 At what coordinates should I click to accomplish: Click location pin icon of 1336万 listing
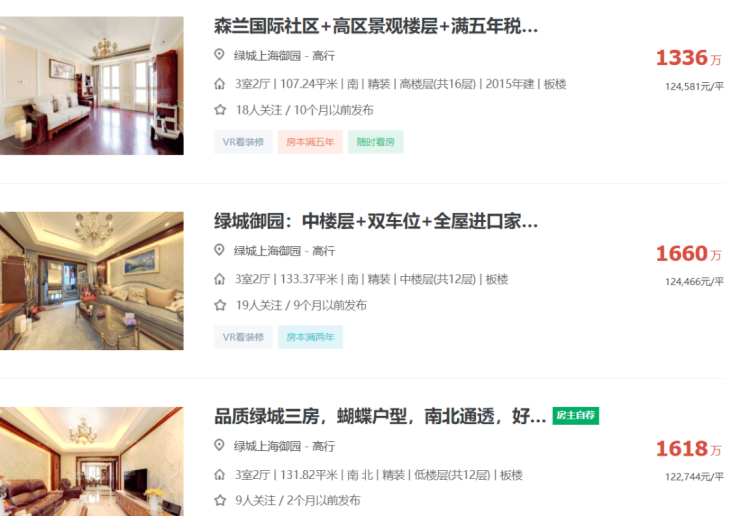pyautogui.click(x=219, y=54)
